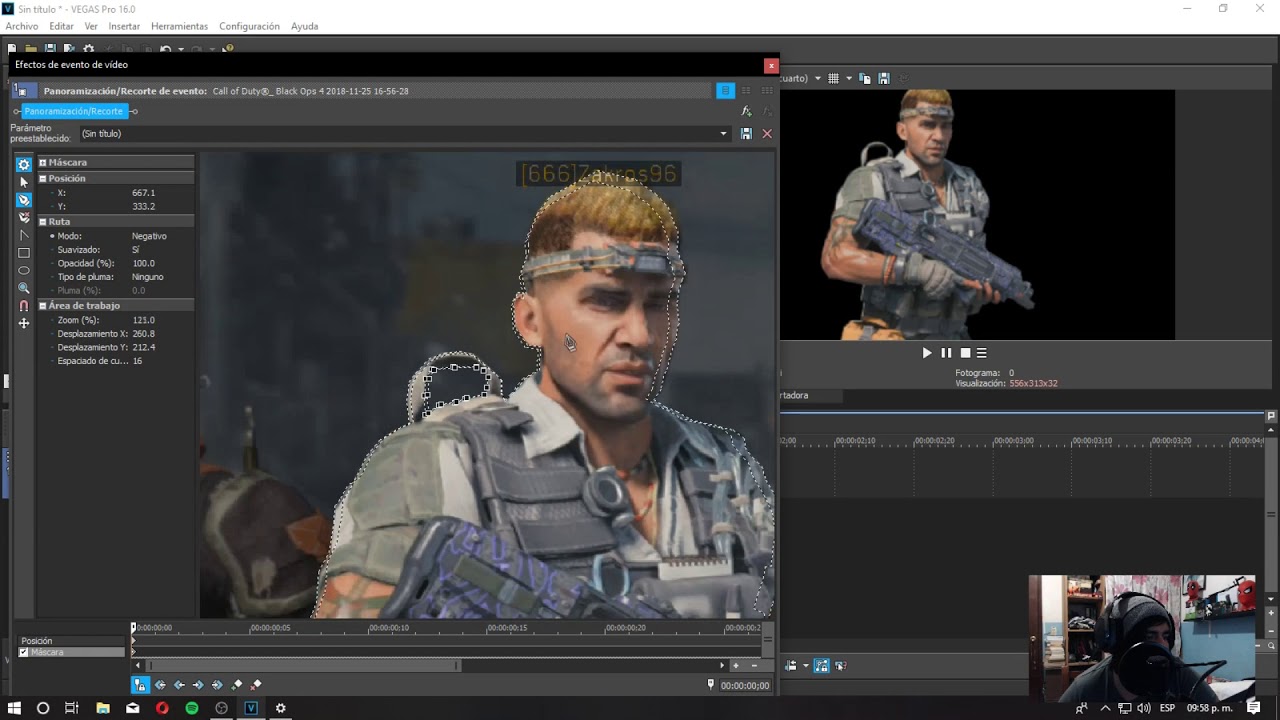
Task: Open the show properties gear tool
Action: pos(24,164)
